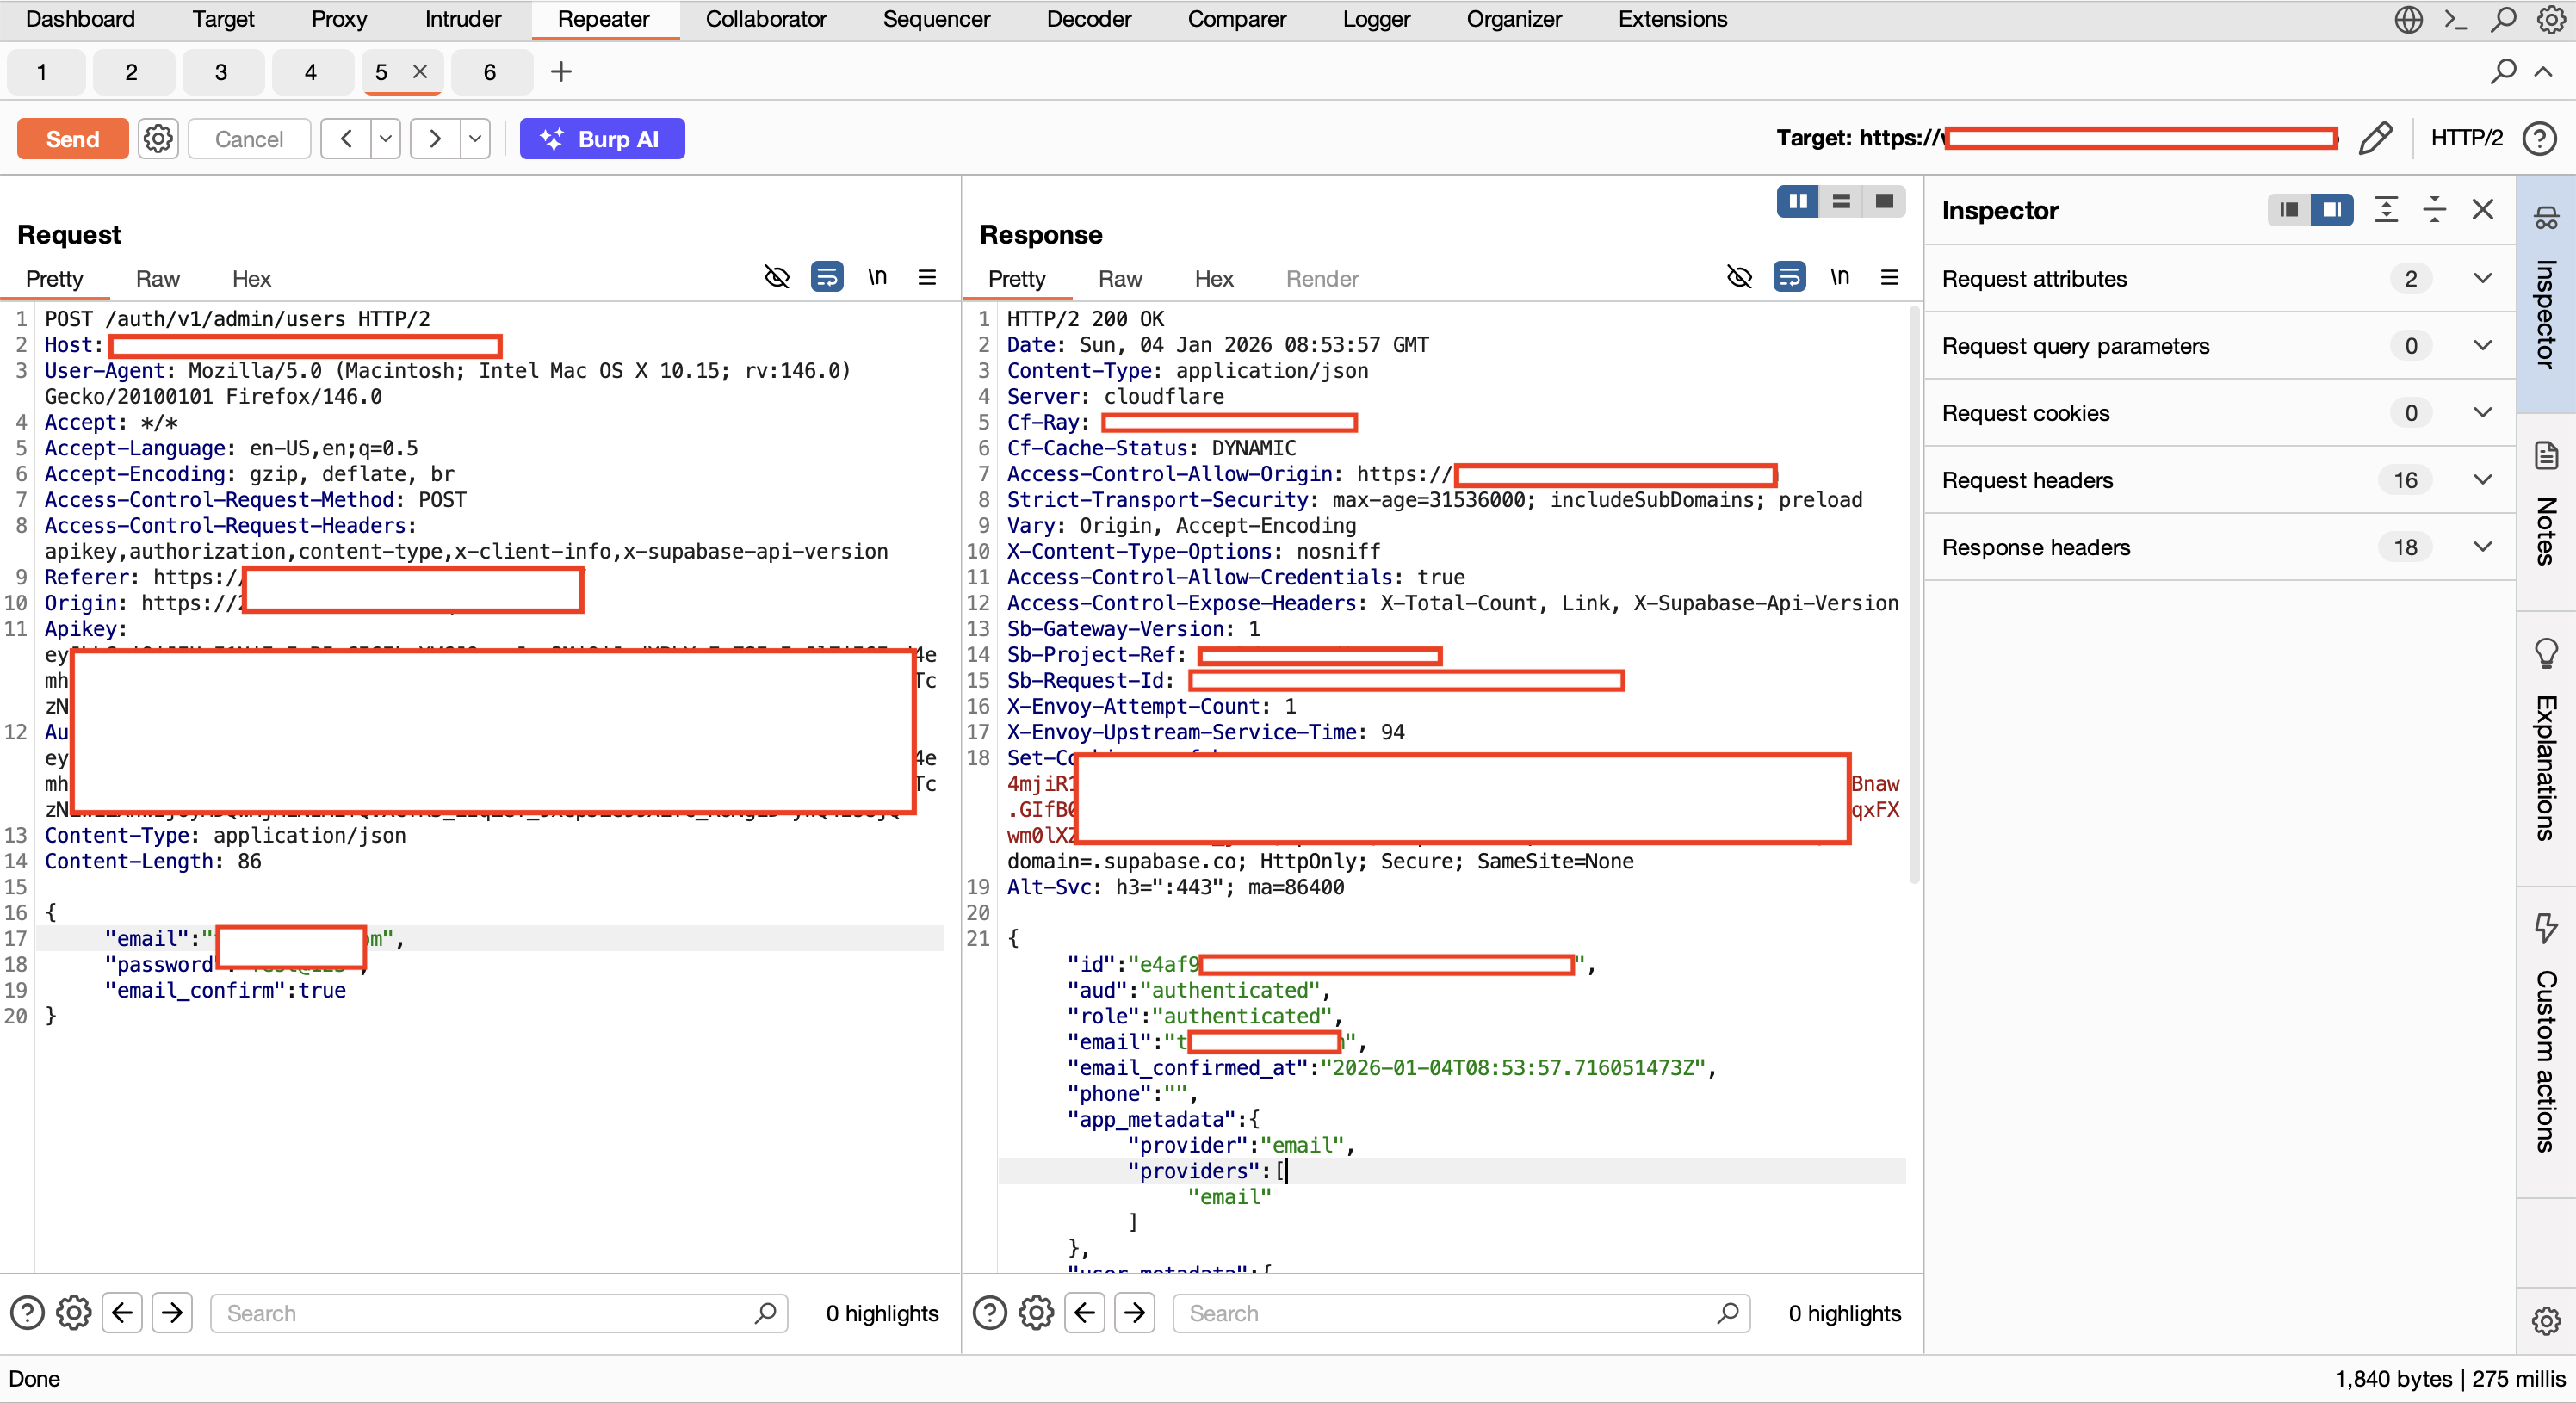Expand the Request cookies section
Viewport: 2576px width, 1403px height.
(x=2220, y=413)
